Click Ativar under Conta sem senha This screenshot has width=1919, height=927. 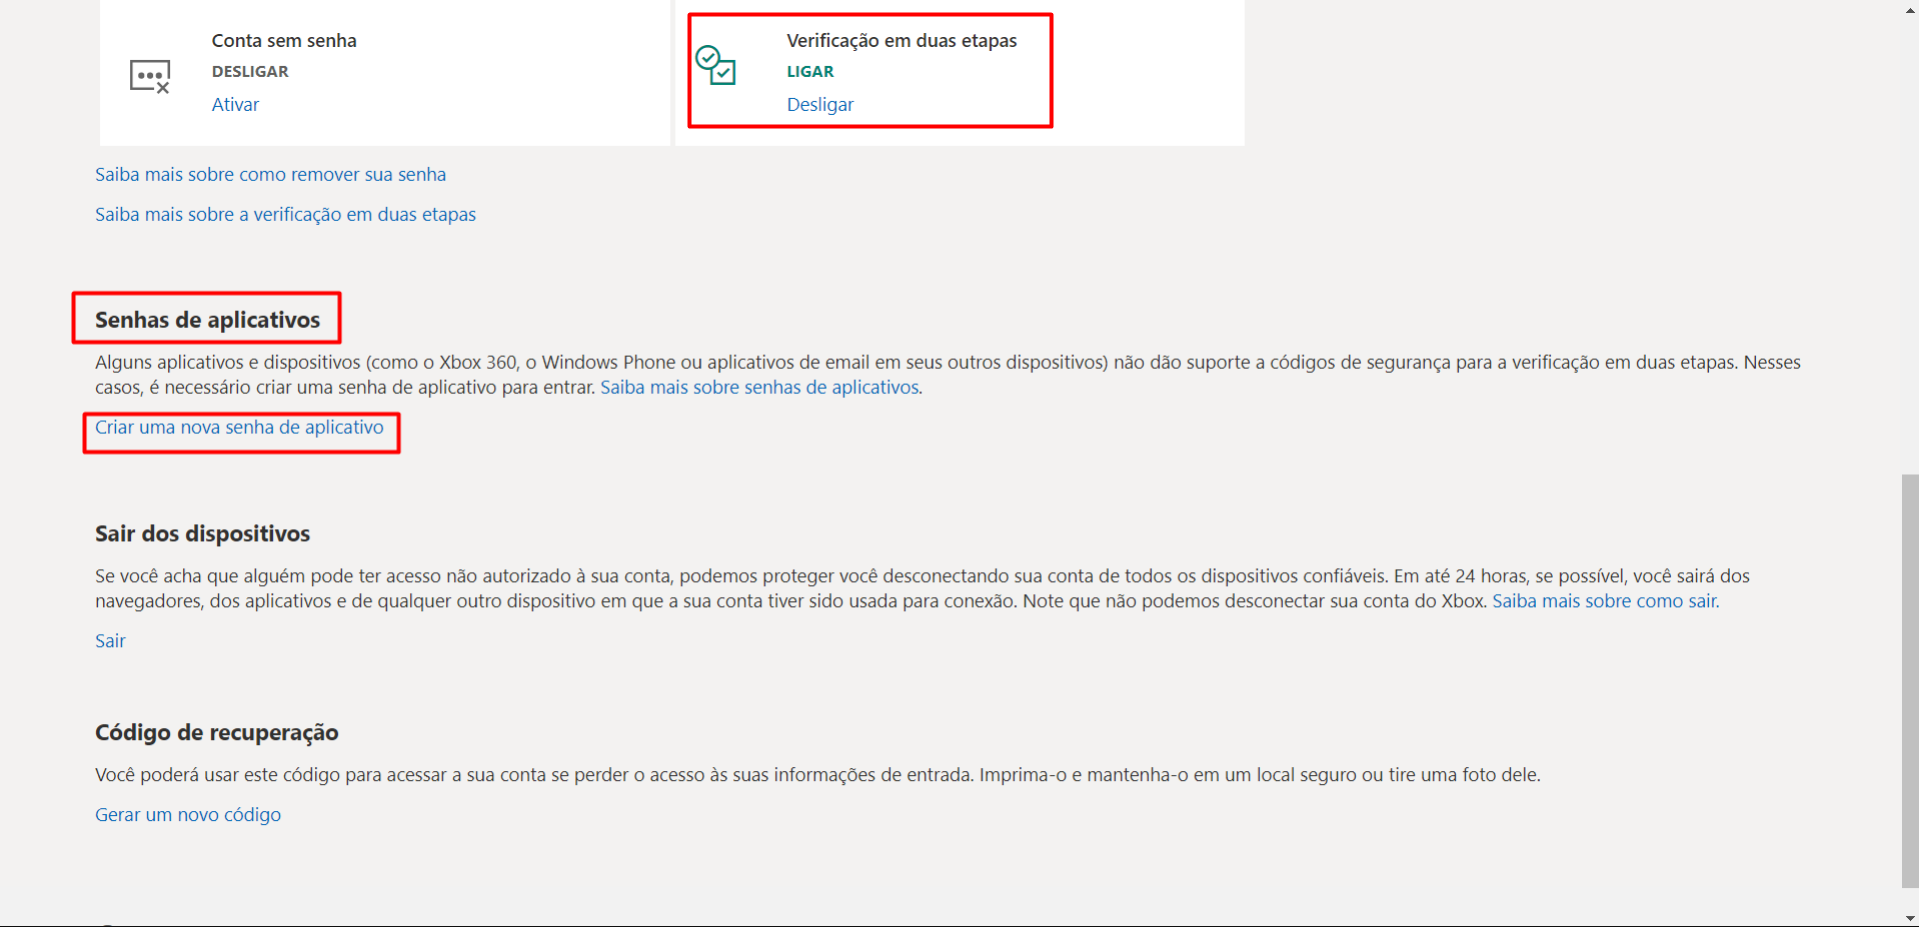tap(235, 104)
